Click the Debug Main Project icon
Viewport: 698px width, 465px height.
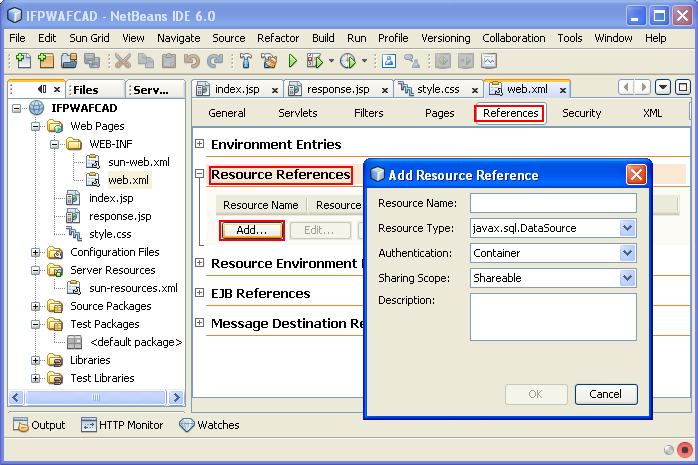tap(315, 61)
